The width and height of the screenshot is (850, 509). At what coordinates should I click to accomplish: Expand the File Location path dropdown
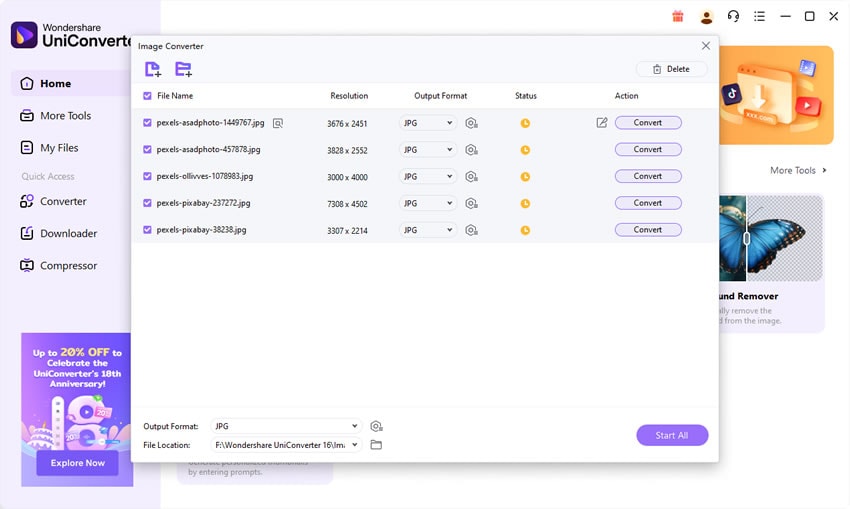[x=286, y=445]
